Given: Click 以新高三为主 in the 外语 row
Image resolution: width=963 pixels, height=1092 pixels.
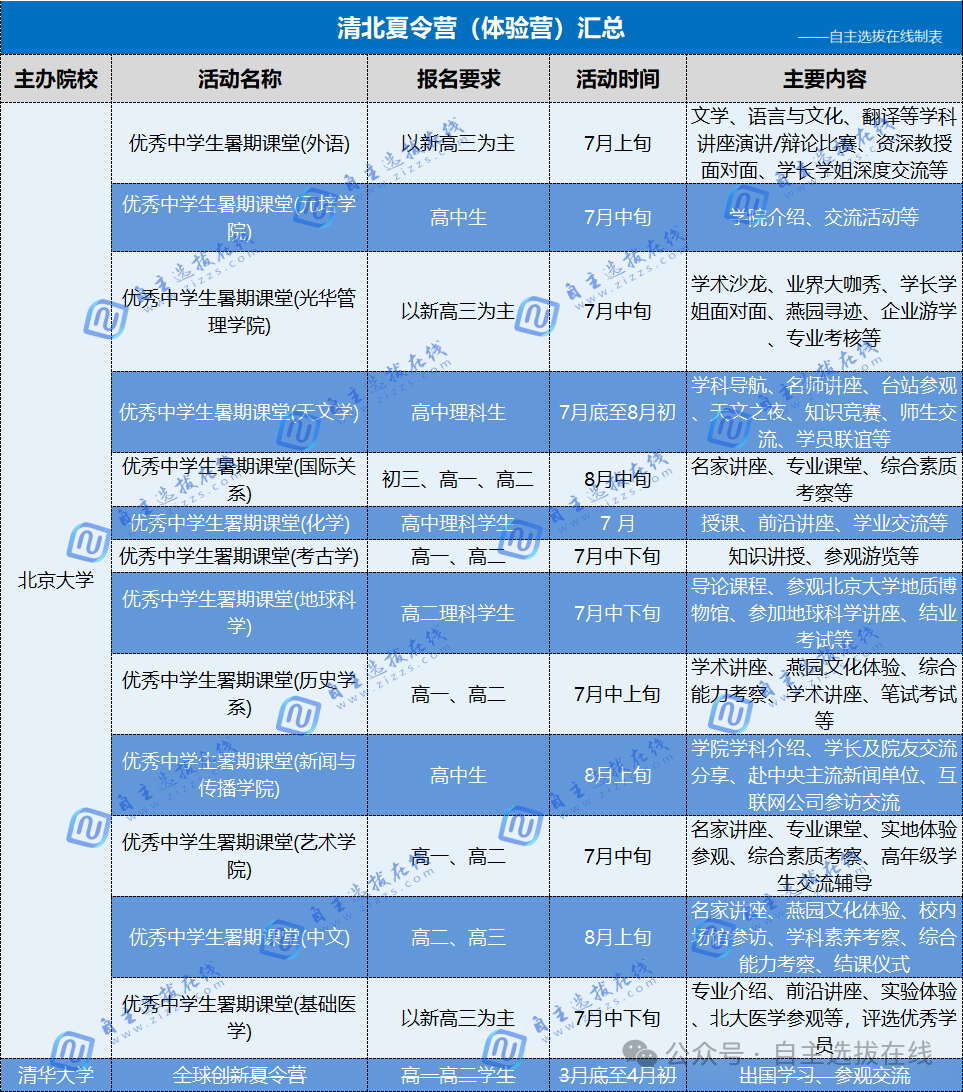Looking at the screenshot, I should pos(458,143).
